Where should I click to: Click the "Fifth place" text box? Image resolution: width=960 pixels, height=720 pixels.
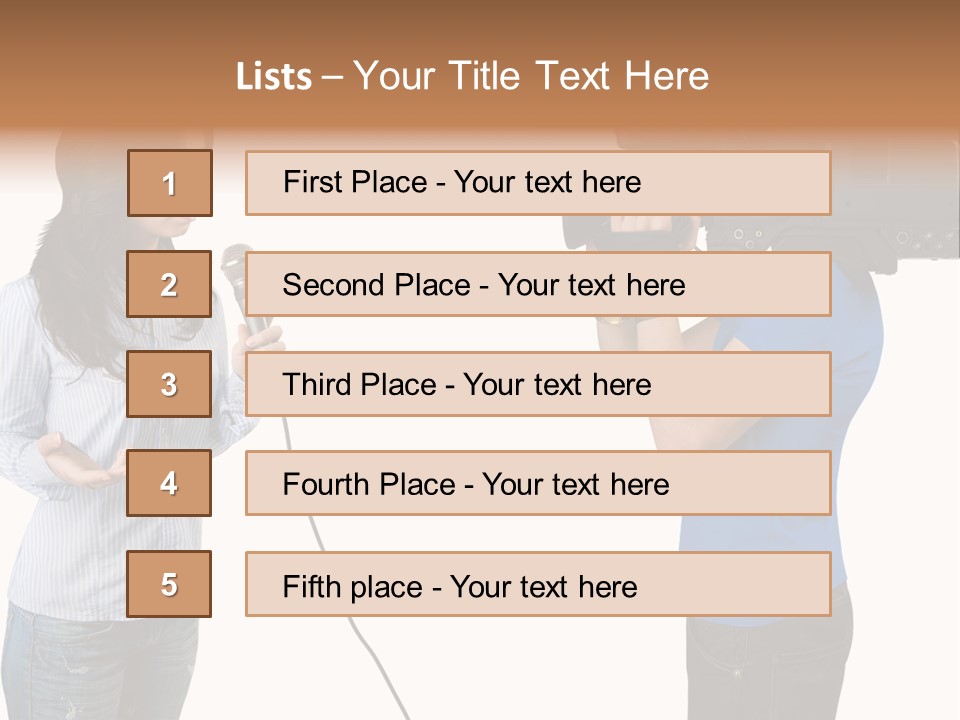(x=538, y=584)
